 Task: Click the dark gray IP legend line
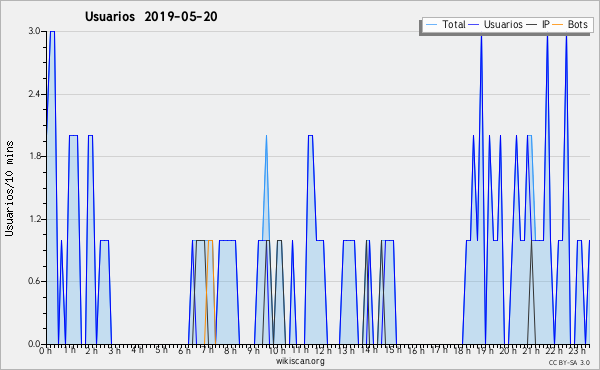532,24
